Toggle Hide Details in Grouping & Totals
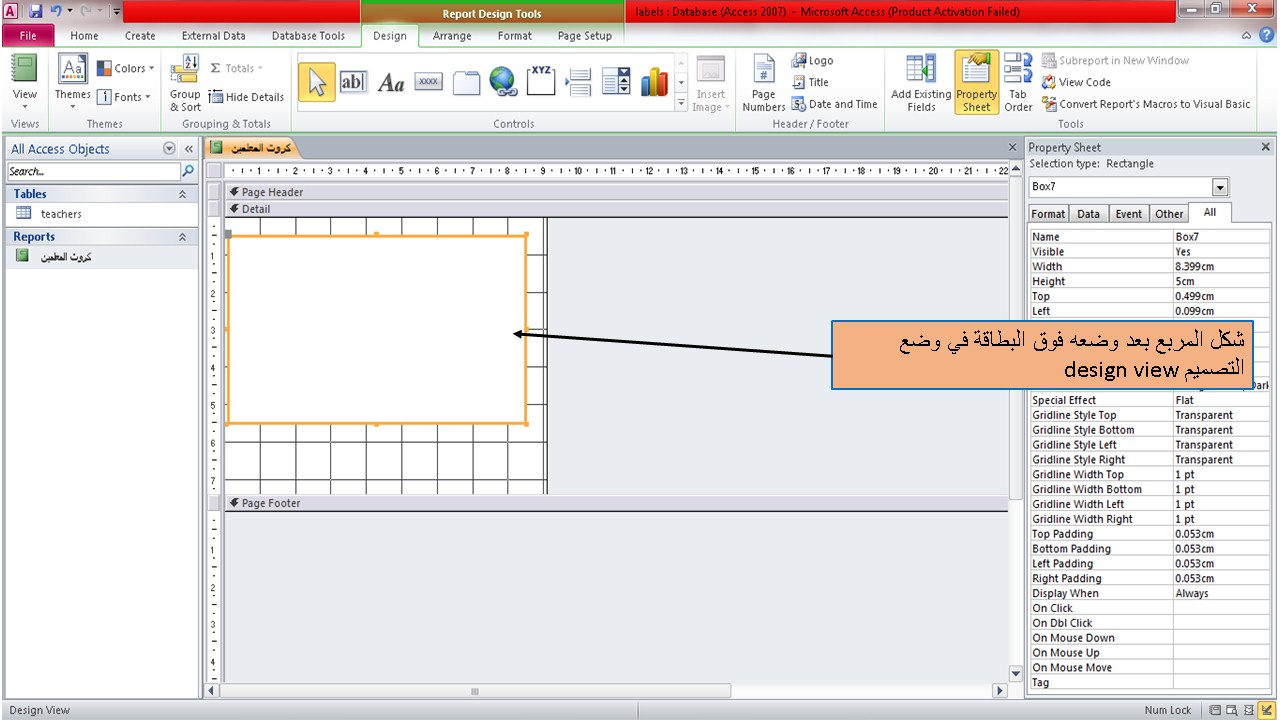The height and width of the screenshot is (720, 1280). pyautogui.click(x=246, y=97)
